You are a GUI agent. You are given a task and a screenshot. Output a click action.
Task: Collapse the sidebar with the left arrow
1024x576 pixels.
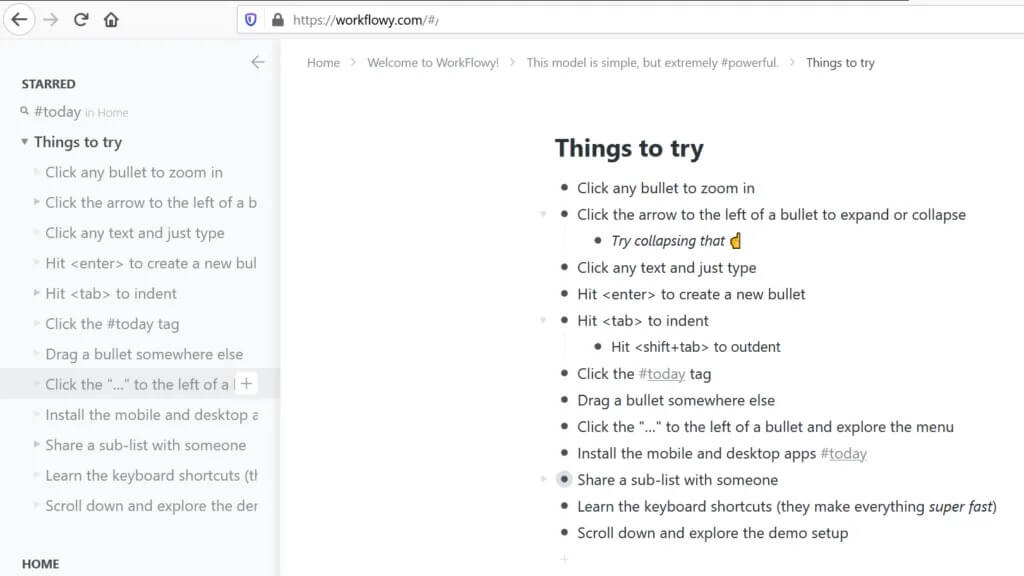click(x=258, y=62)
